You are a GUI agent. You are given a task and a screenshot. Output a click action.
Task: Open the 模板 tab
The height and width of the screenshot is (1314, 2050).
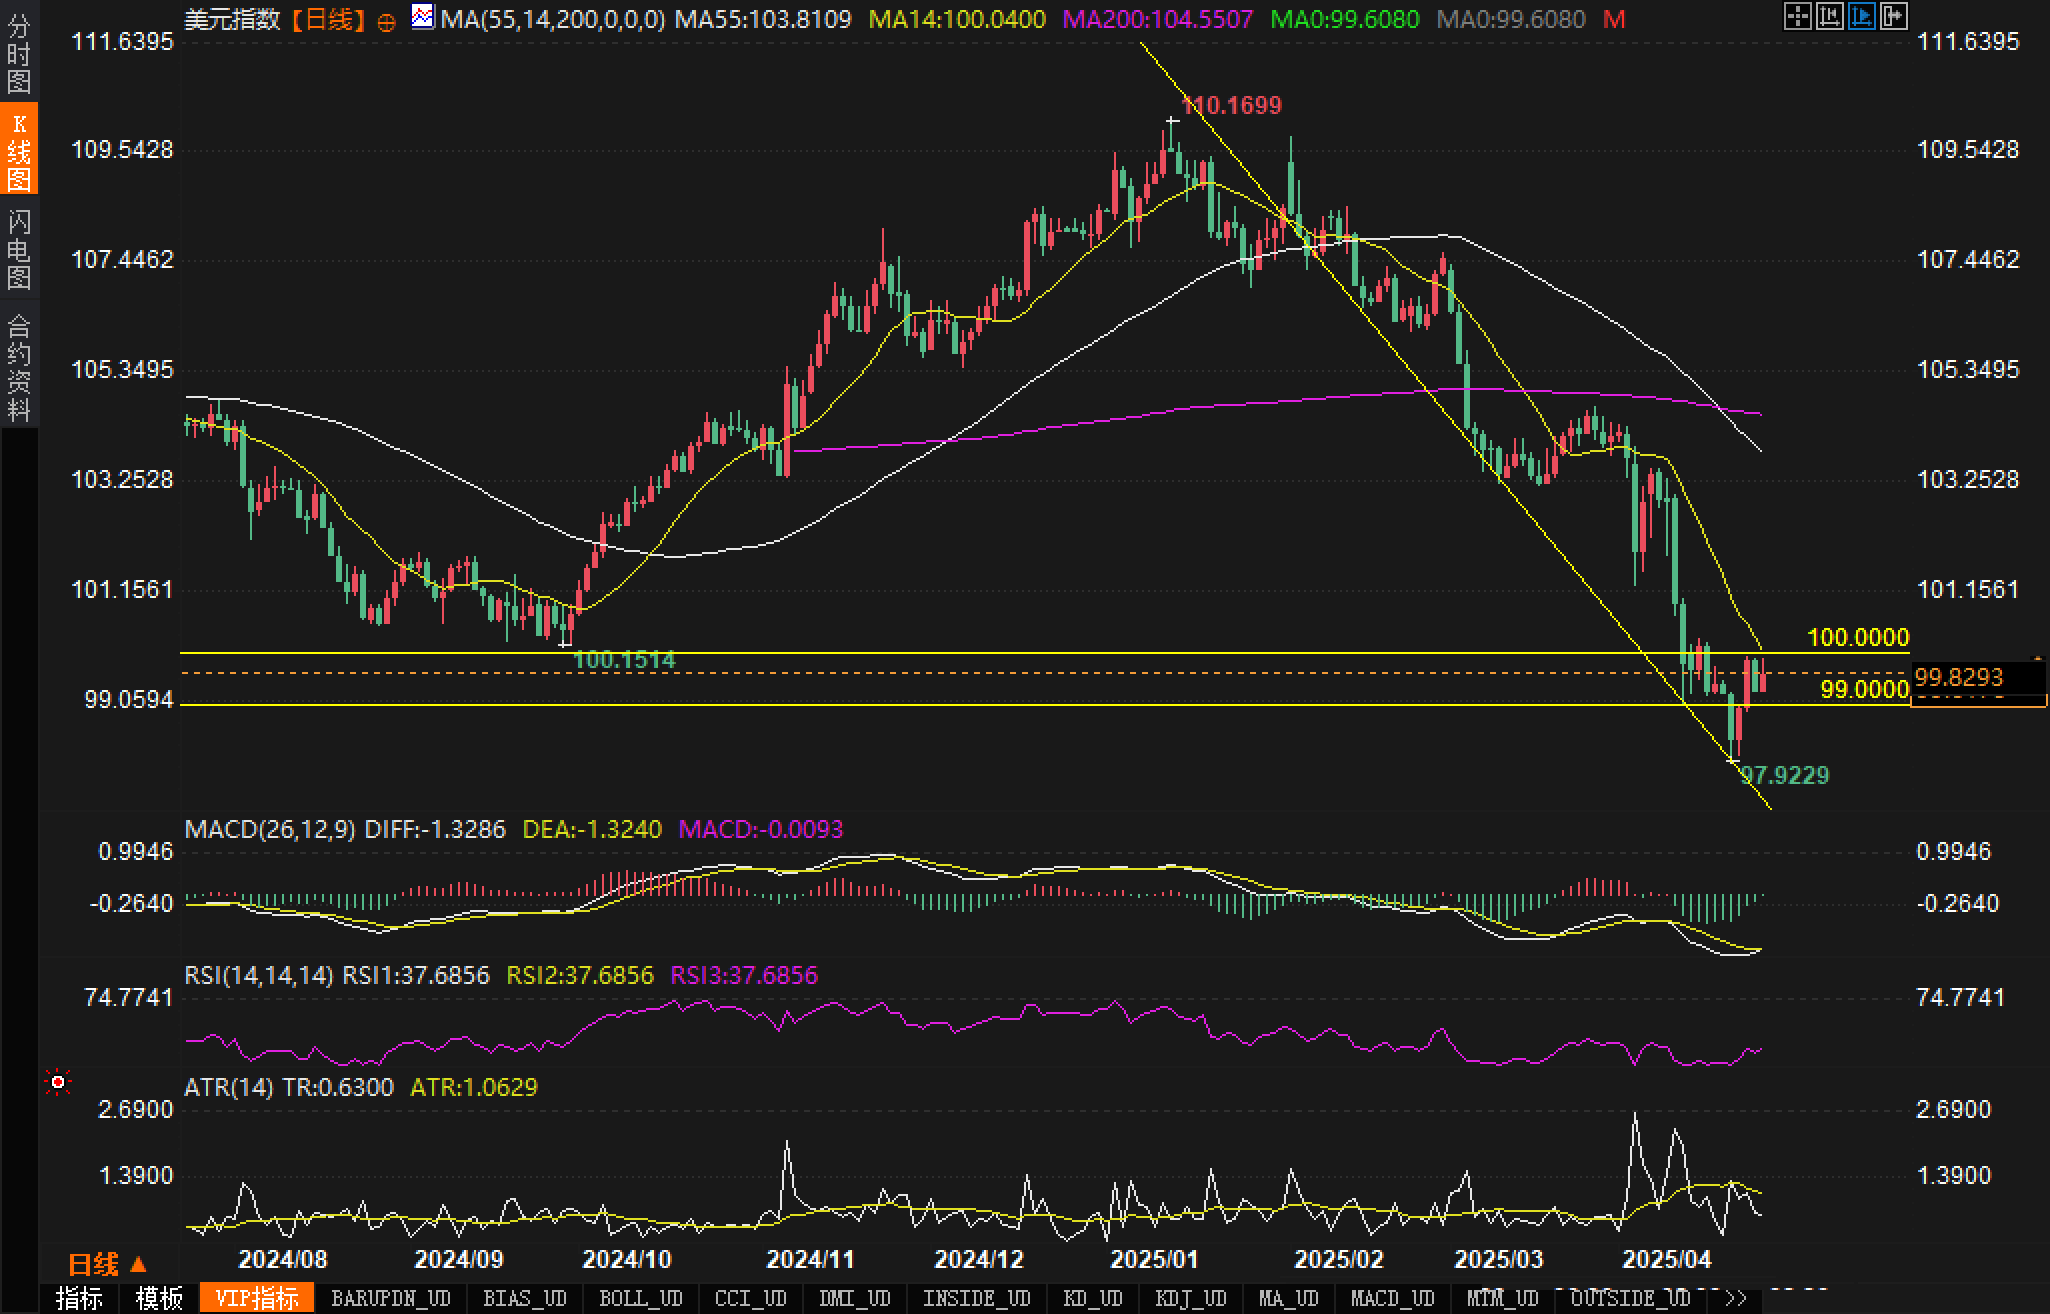click(160, 1299)
